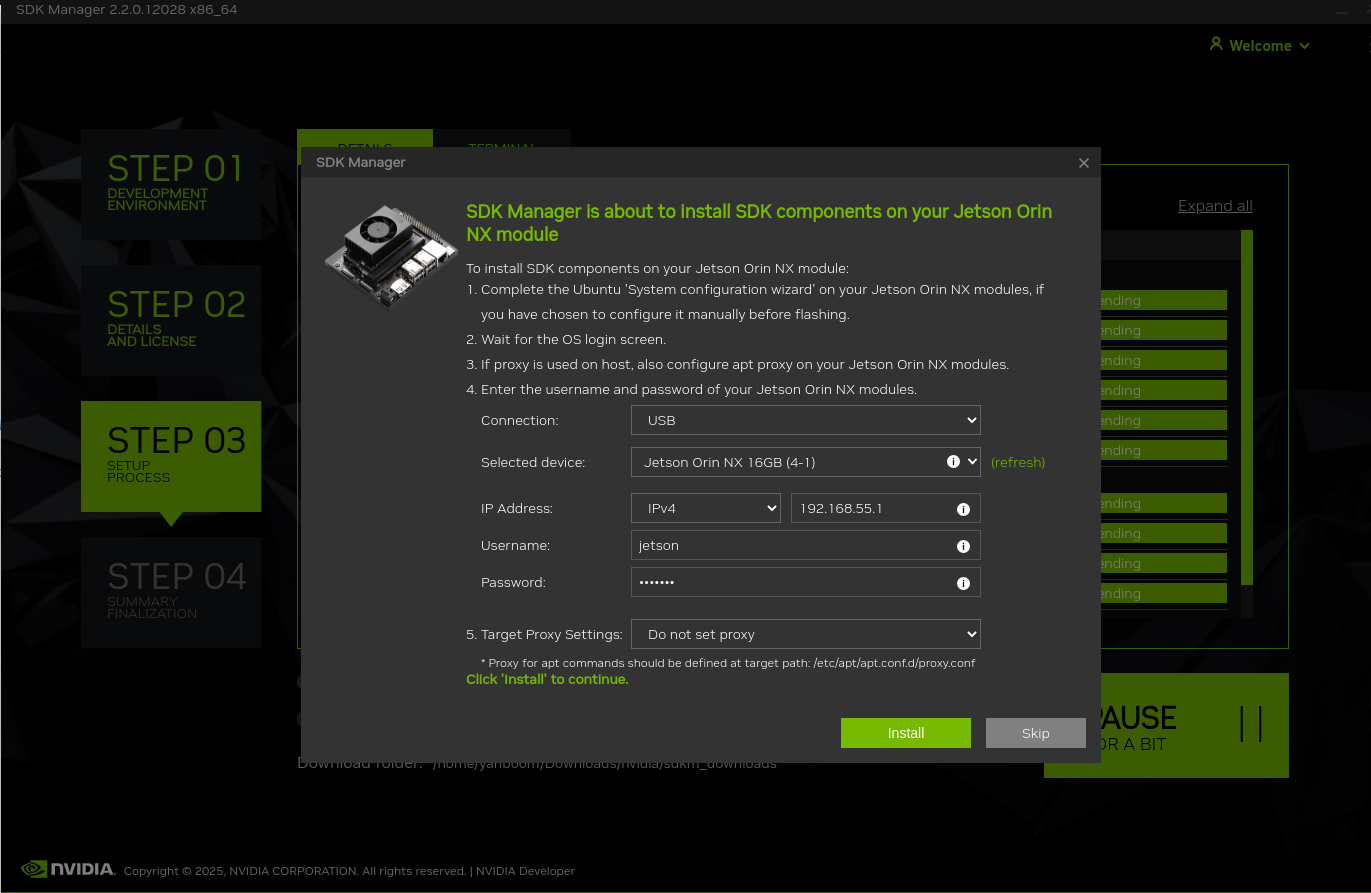Click the Username input field
The width and height of the screenshot is (1371, 893).
click(x=790, y=546)
